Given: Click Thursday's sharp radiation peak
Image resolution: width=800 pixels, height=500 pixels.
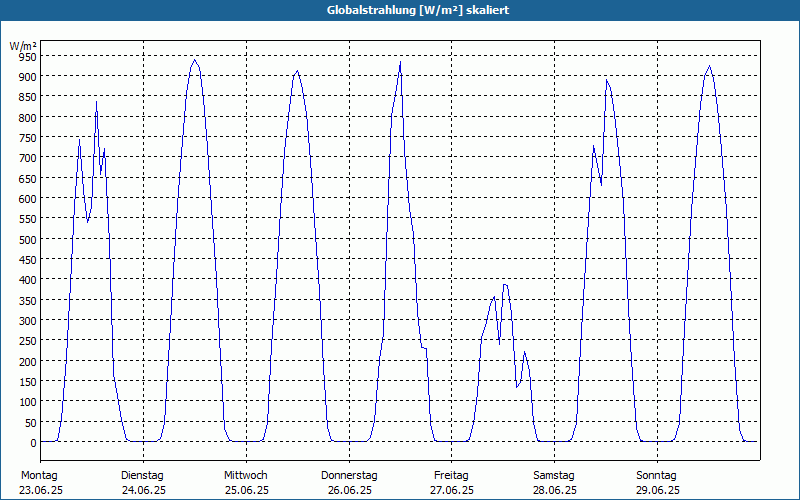Looking at the screenshot, I should click(401, 62).
